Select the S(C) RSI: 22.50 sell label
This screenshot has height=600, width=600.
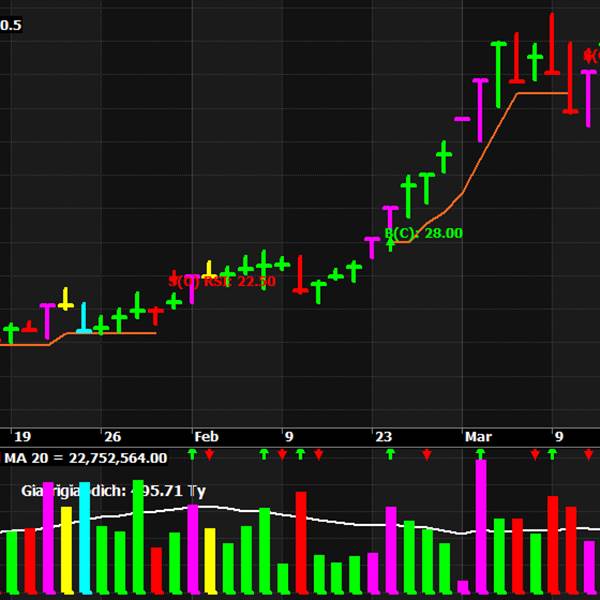222,281
